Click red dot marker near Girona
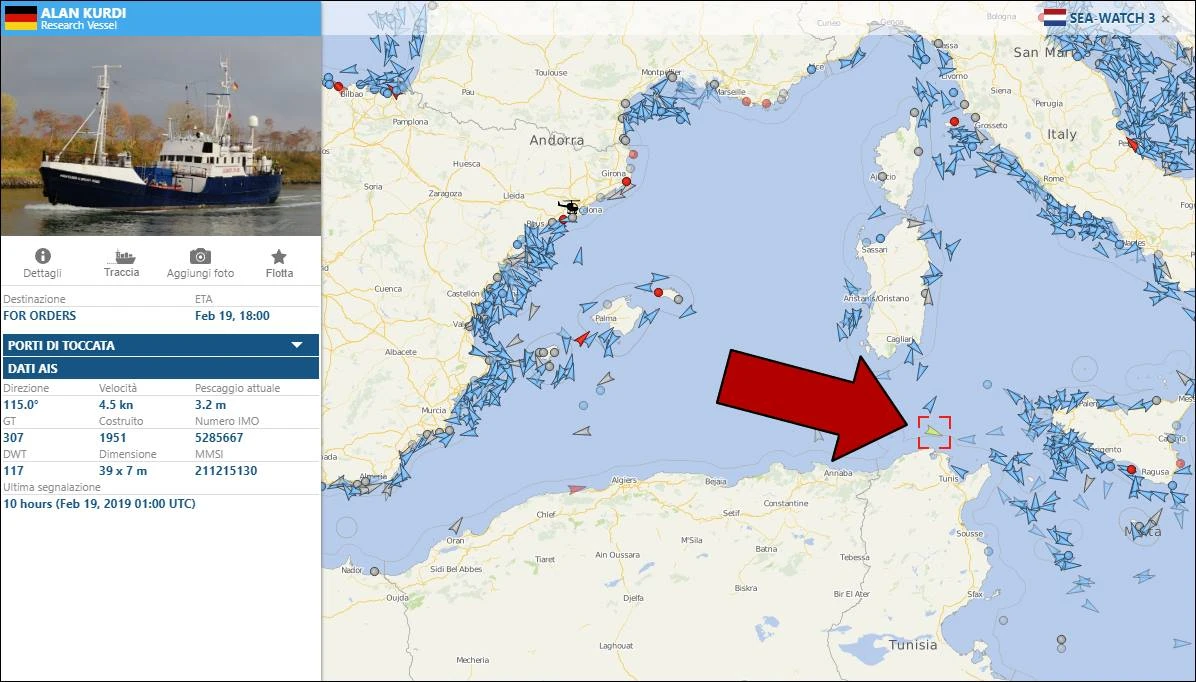 [x=626, y=182]
